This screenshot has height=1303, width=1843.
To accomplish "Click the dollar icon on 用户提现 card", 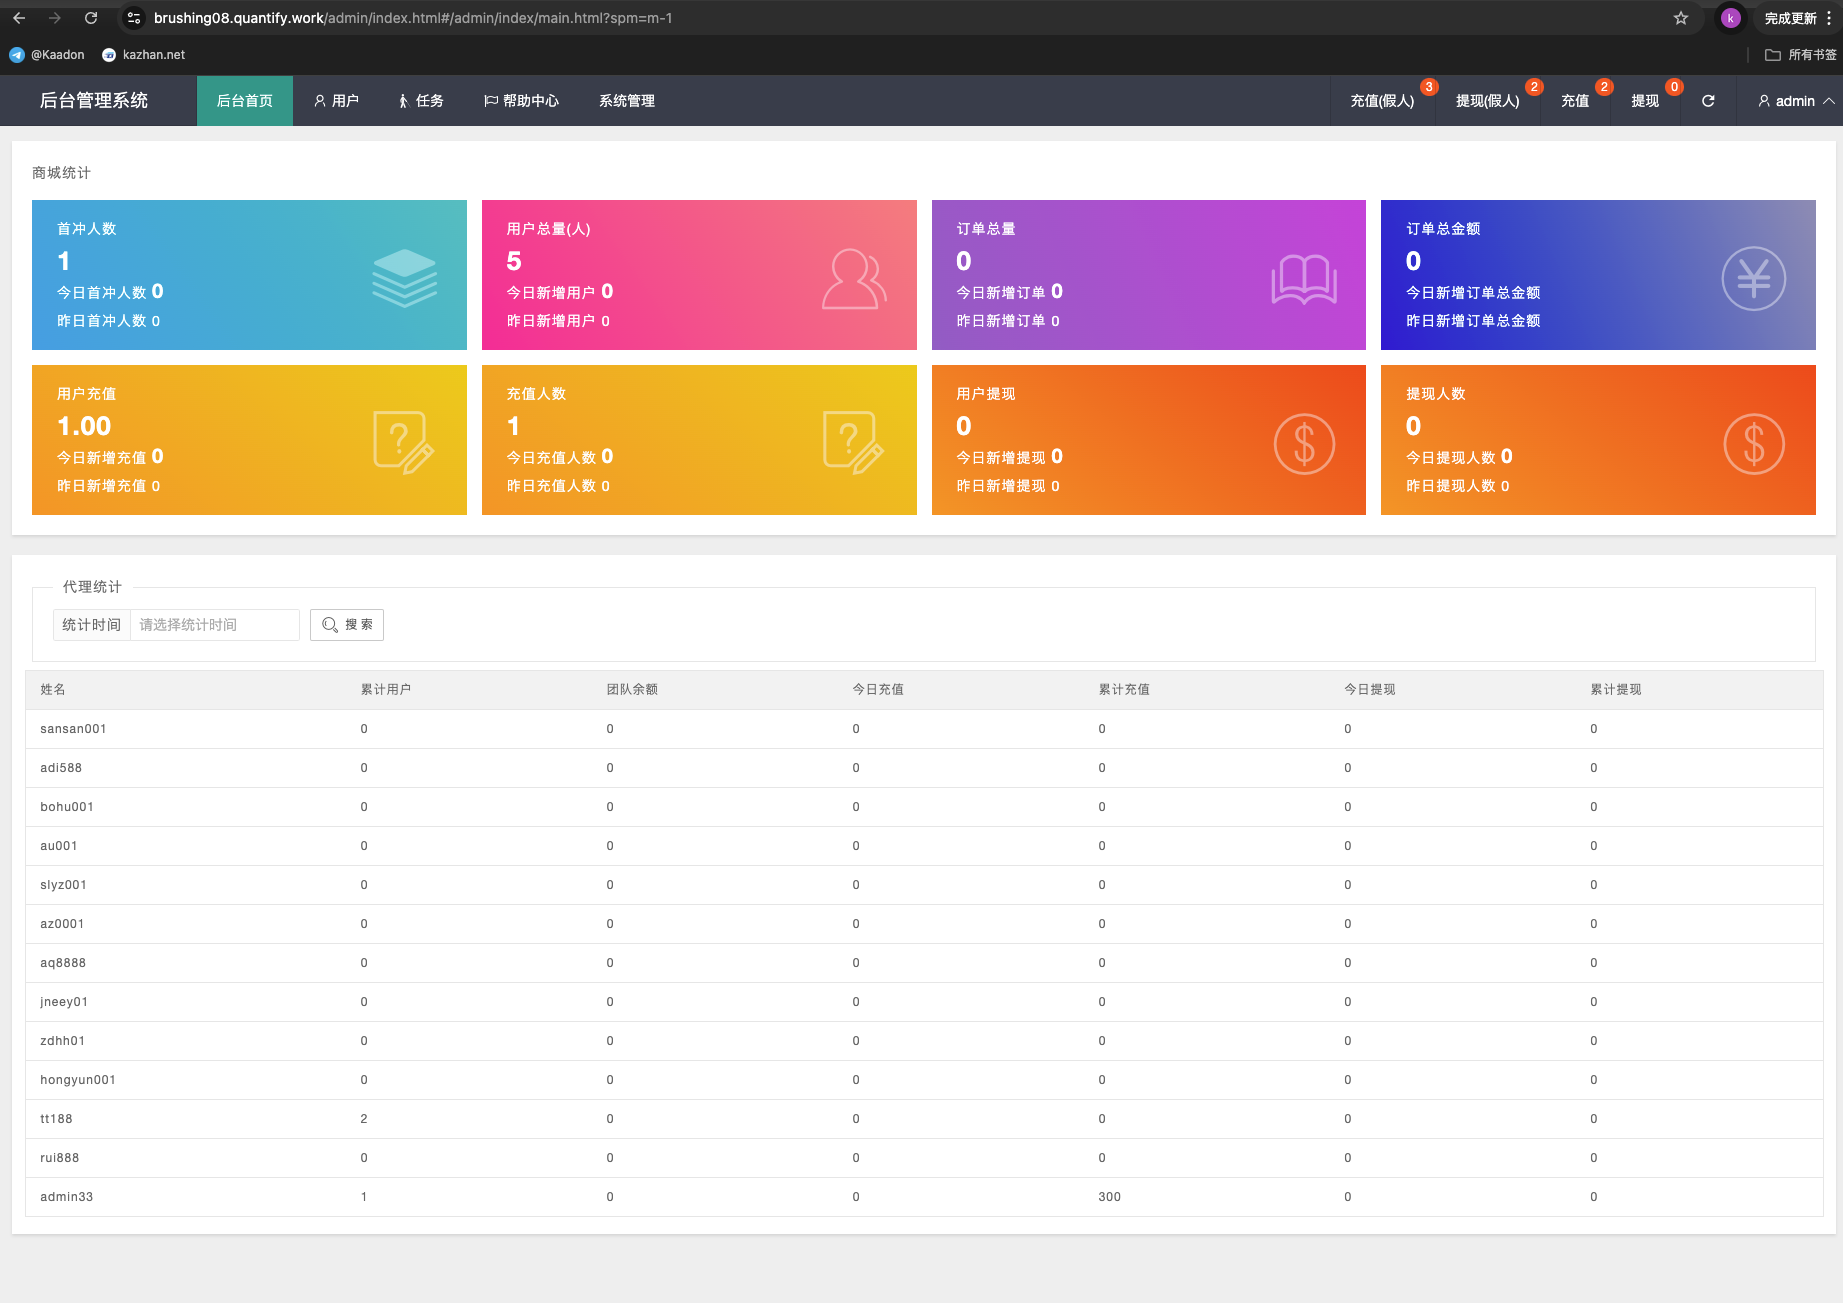I will (x=1303, y=444).
